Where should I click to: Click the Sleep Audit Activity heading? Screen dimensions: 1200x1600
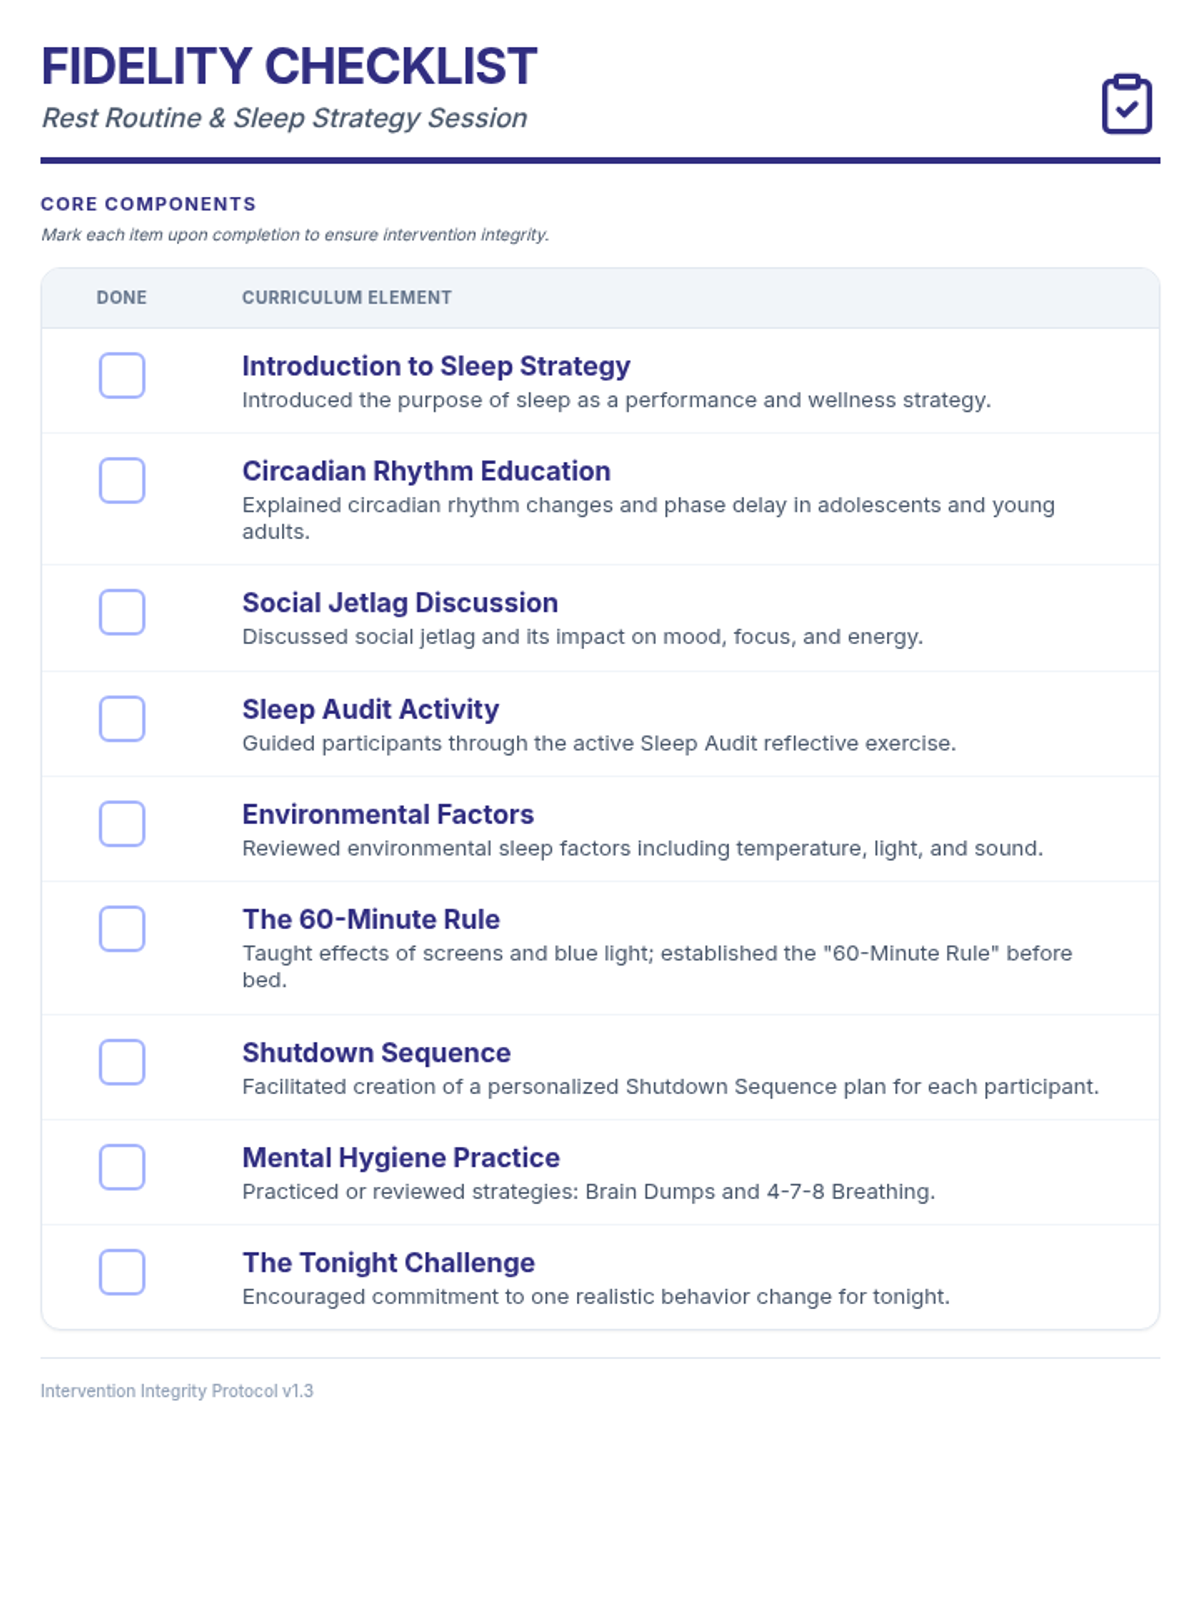coord(370,709)
